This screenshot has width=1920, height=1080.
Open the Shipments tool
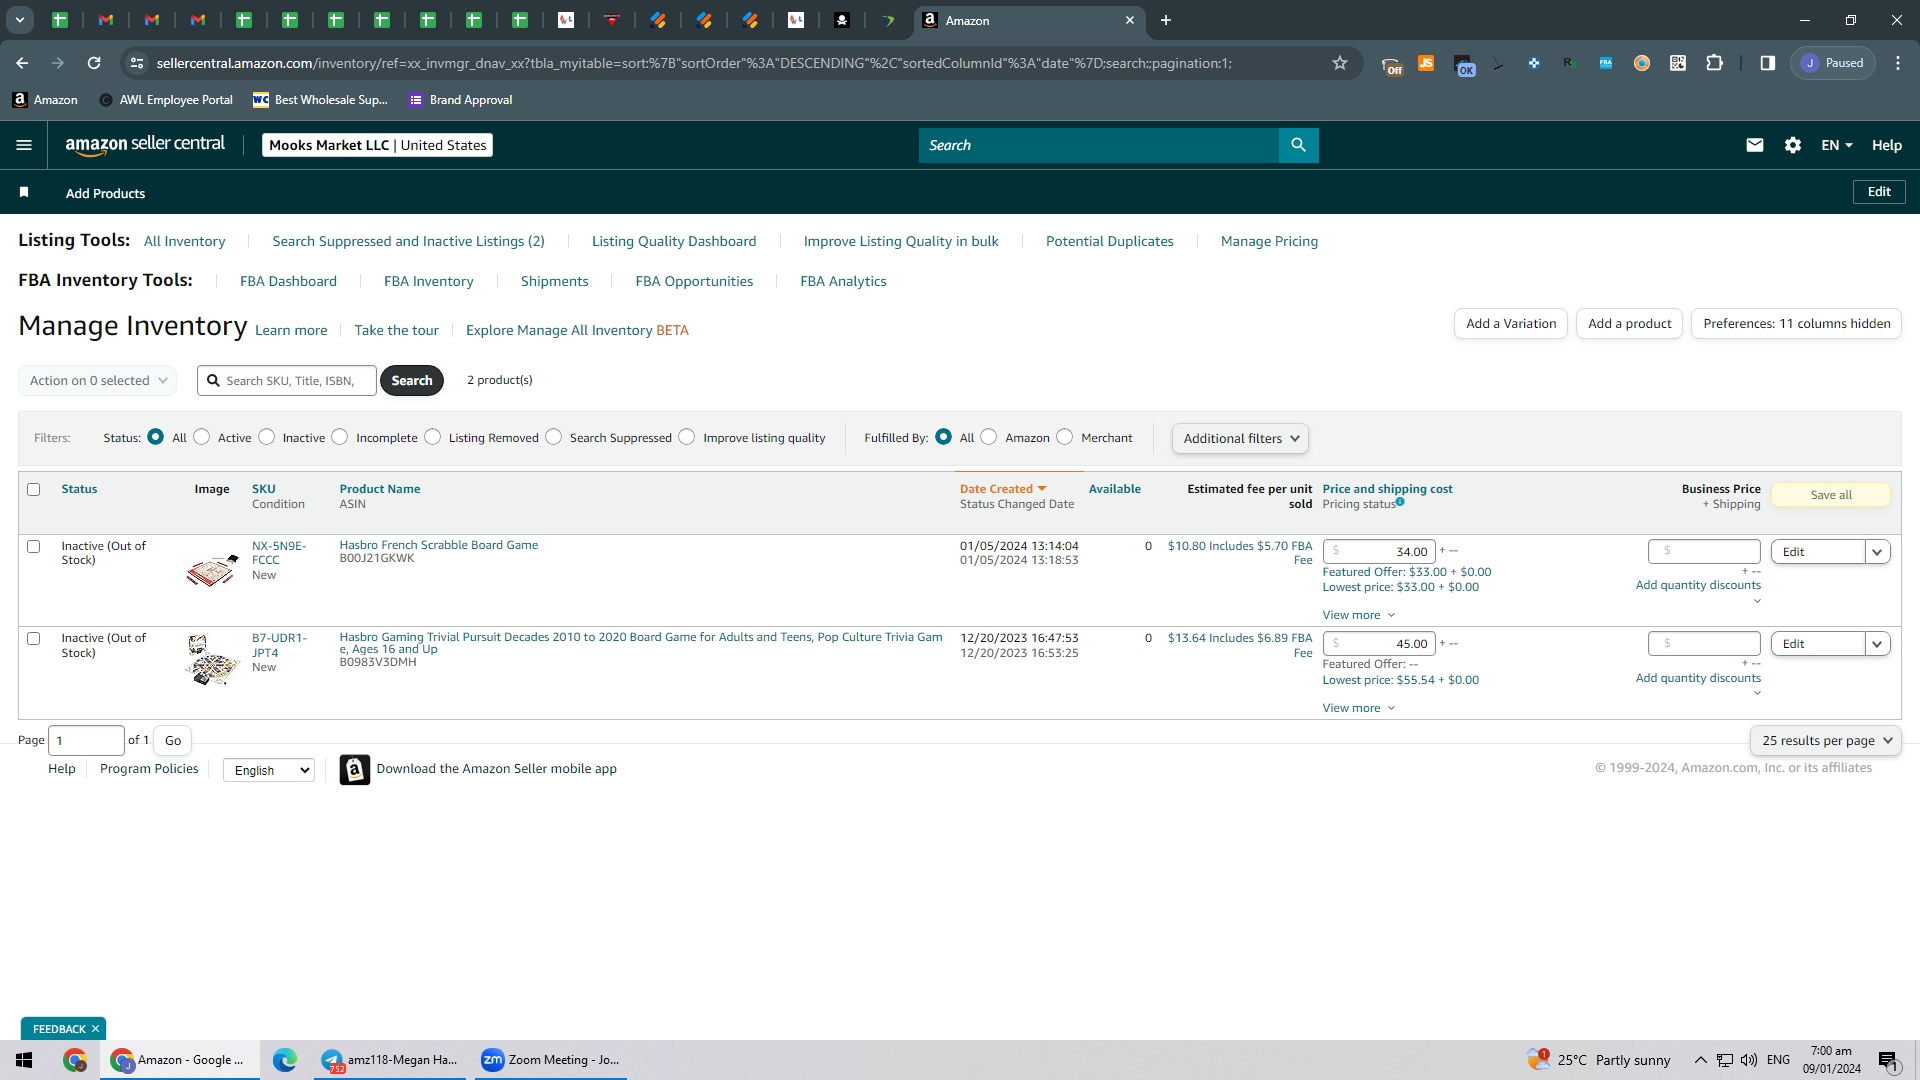[x=554, y=281]
